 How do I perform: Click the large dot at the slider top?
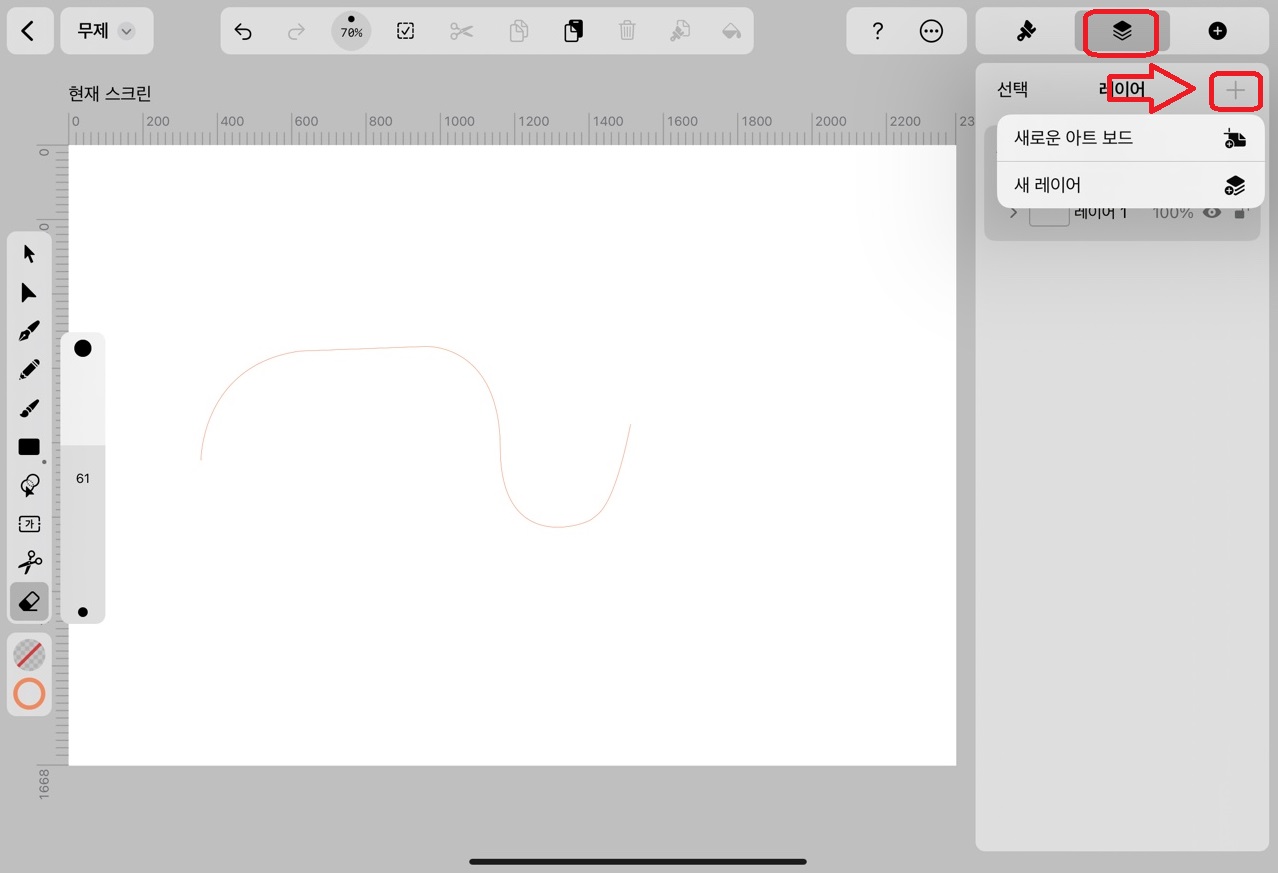(x=83, y=348)
